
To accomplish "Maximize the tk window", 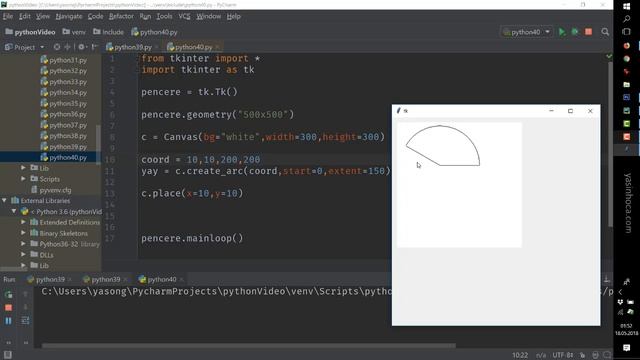I will click(570, 111).
